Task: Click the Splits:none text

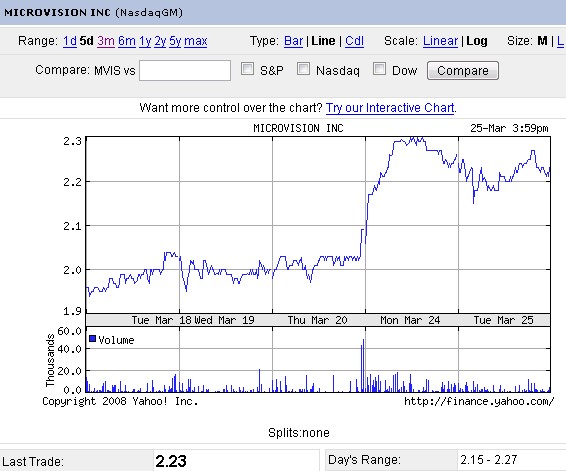Action: point(299,433)
